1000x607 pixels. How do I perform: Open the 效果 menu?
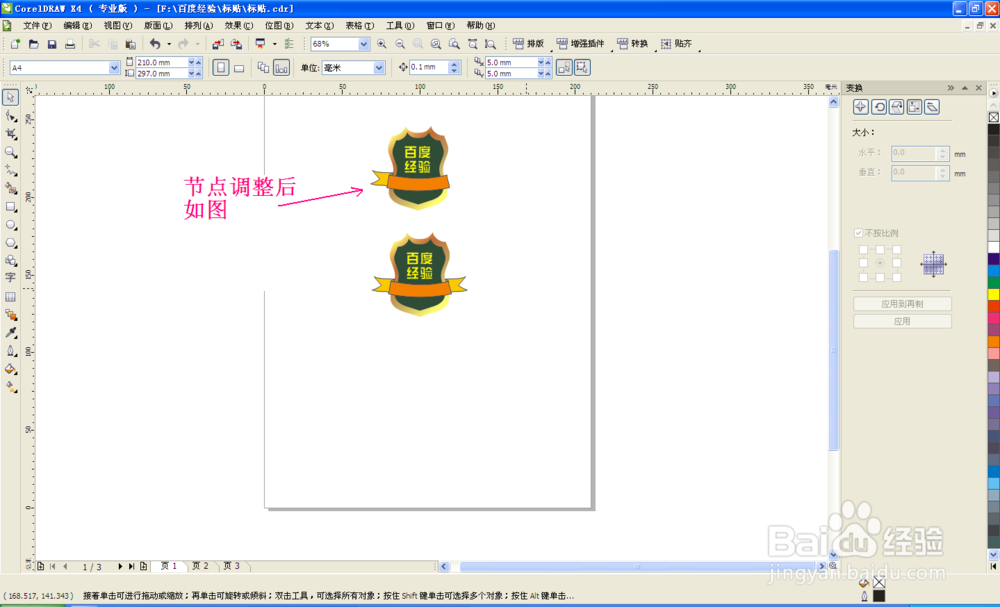[234, 25]
